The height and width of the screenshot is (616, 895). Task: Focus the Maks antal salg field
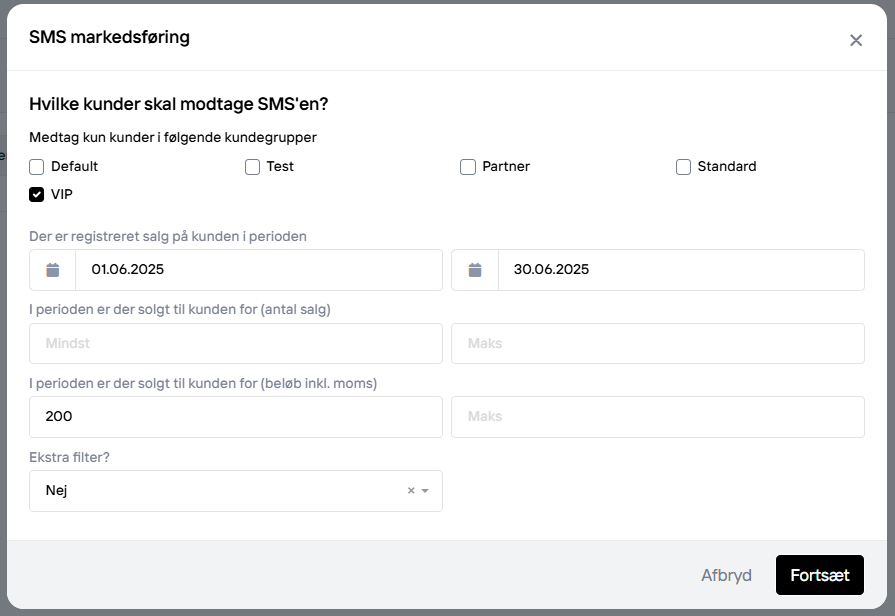pyautogui.click(x=658, y=344)
